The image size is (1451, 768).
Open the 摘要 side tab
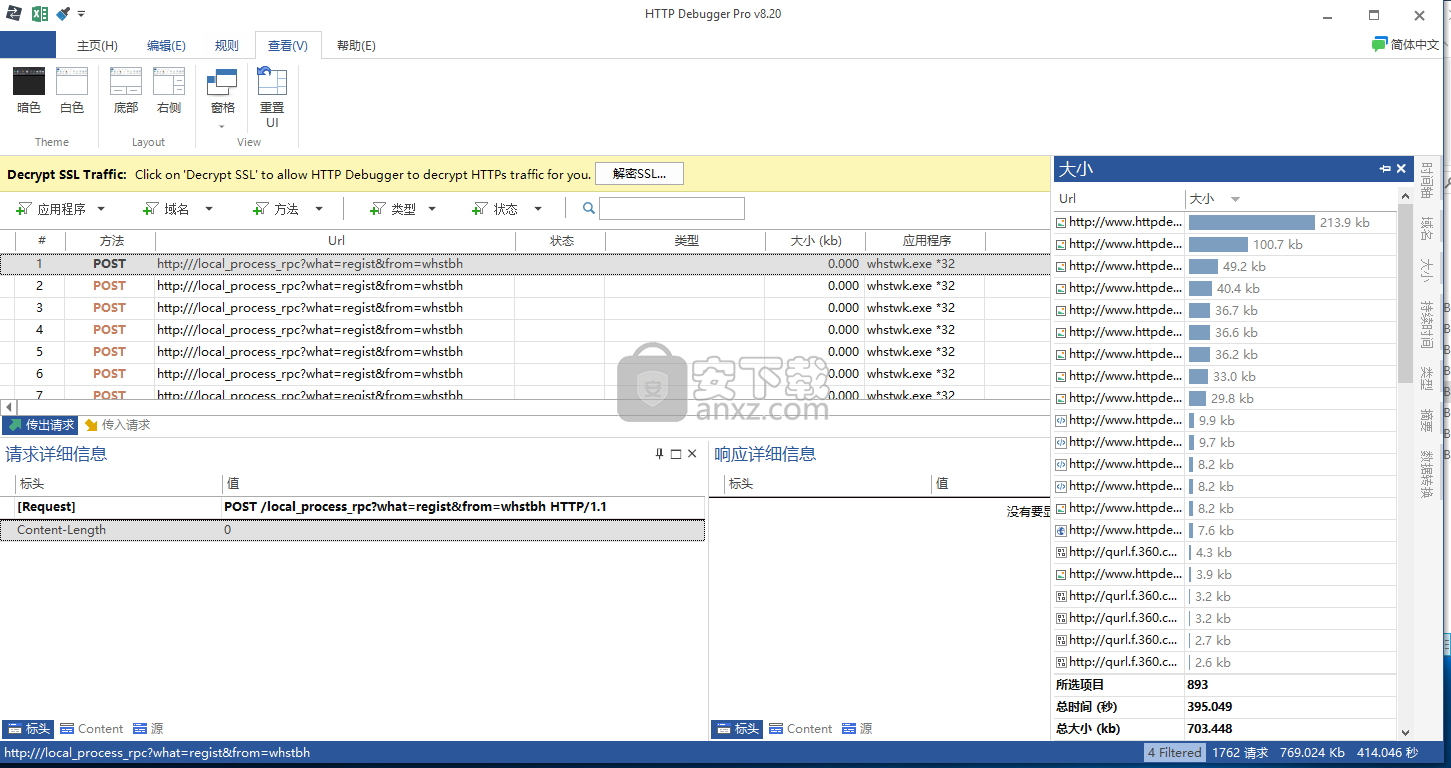click(1427, 420)
